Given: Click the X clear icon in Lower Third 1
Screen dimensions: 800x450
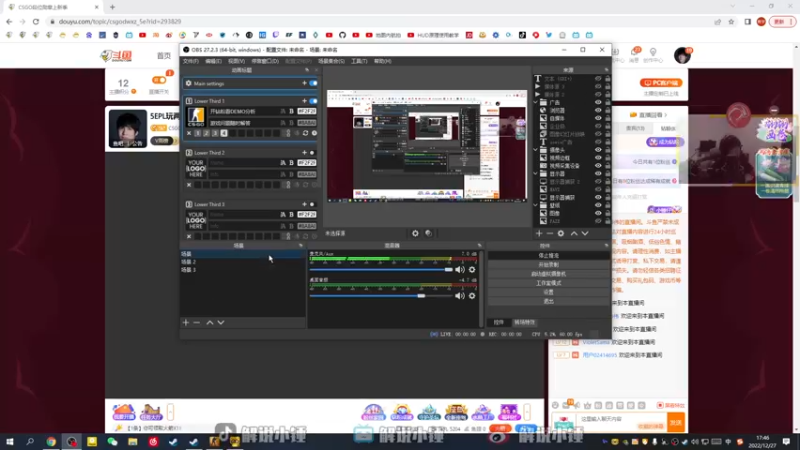Looking at the screenshot, I should pyautogui.click(x=189, y=133).
